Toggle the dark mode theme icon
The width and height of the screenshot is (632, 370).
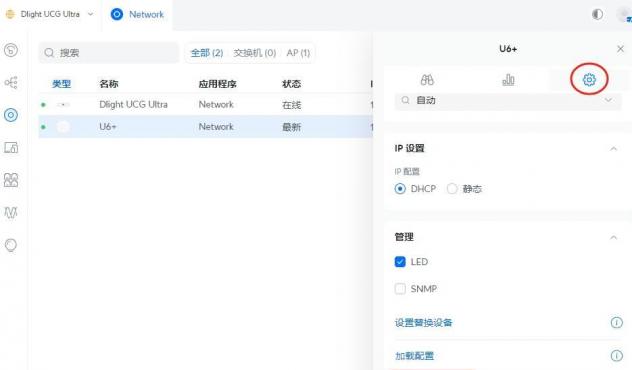pos(597,14)
